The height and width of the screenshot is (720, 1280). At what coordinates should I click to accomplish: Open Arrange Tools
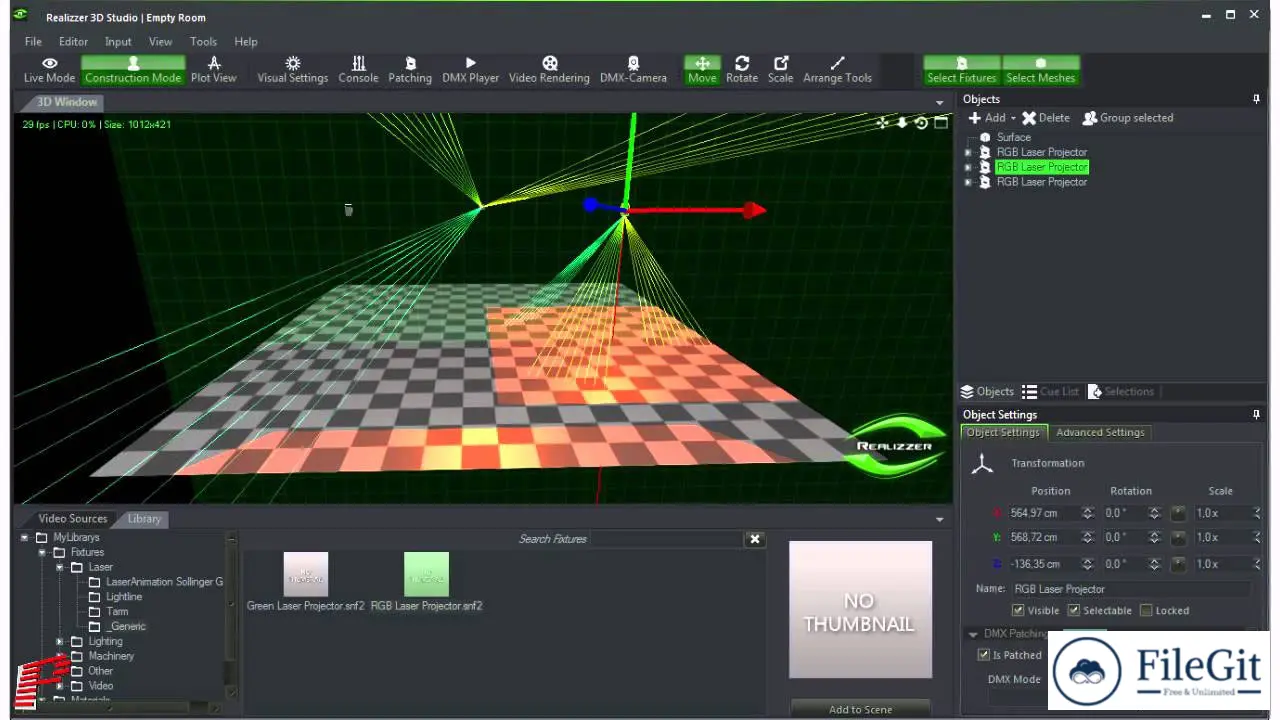(837, 70)
